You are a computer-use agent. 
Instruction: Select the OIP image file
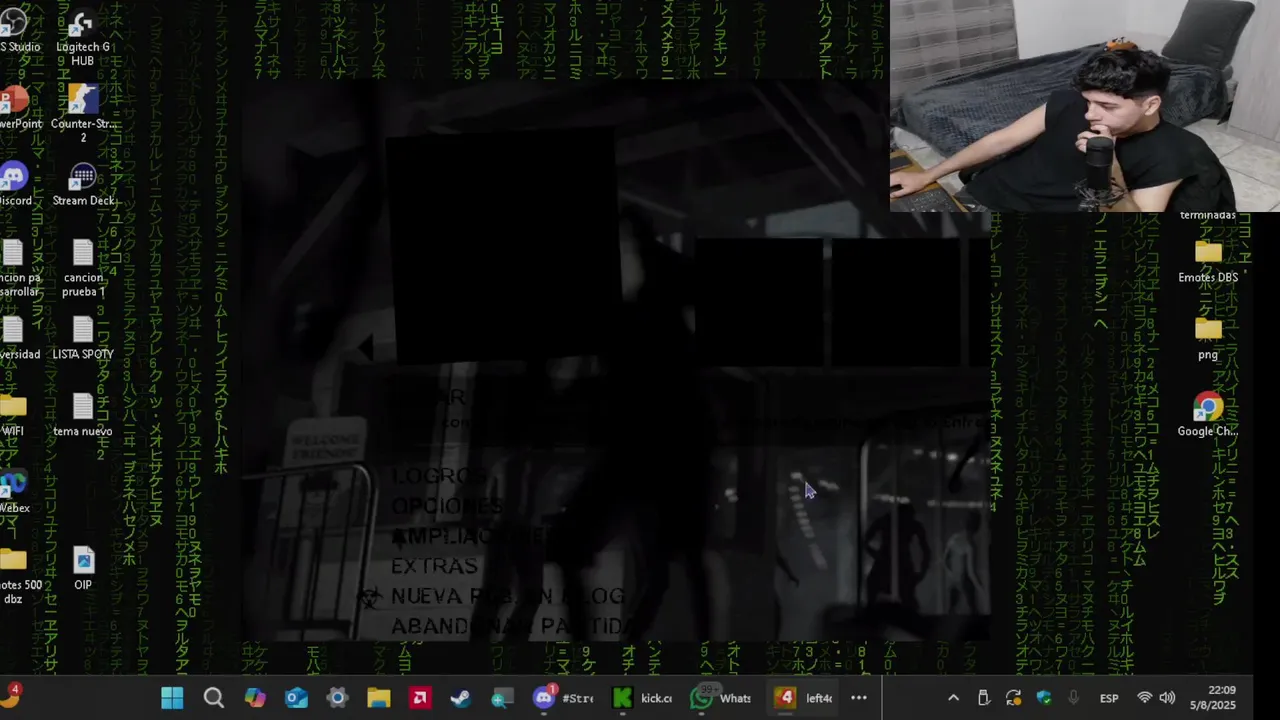tap(83, 569)
